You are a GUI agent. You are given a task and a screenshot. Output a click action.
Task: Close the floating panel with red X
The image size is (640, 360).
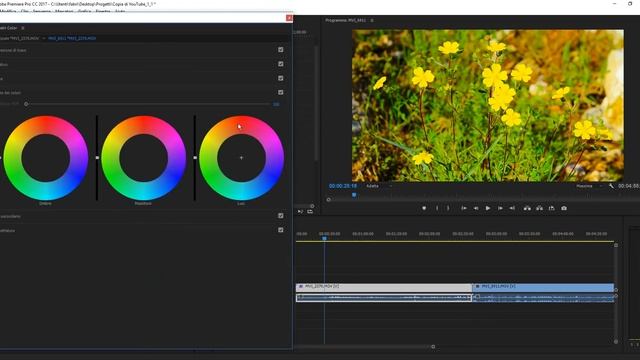coord(289,18)
